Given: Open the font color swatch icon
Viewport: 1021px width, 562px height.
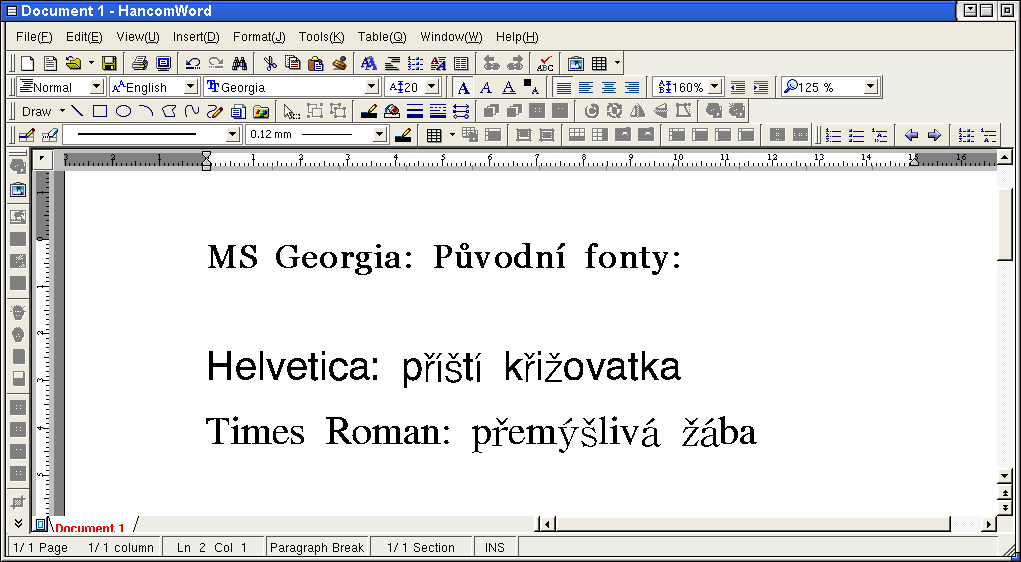Looking at the screenshot, I should point(531,87).
